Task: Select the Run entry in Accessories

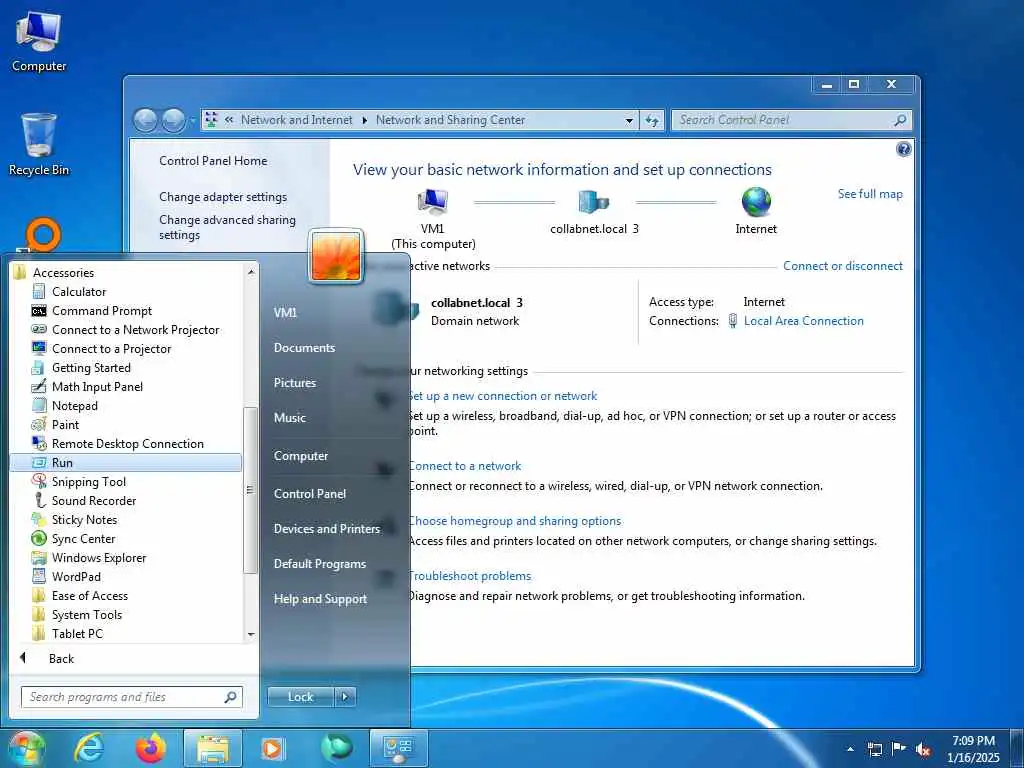Action: (x=126, y=462)
